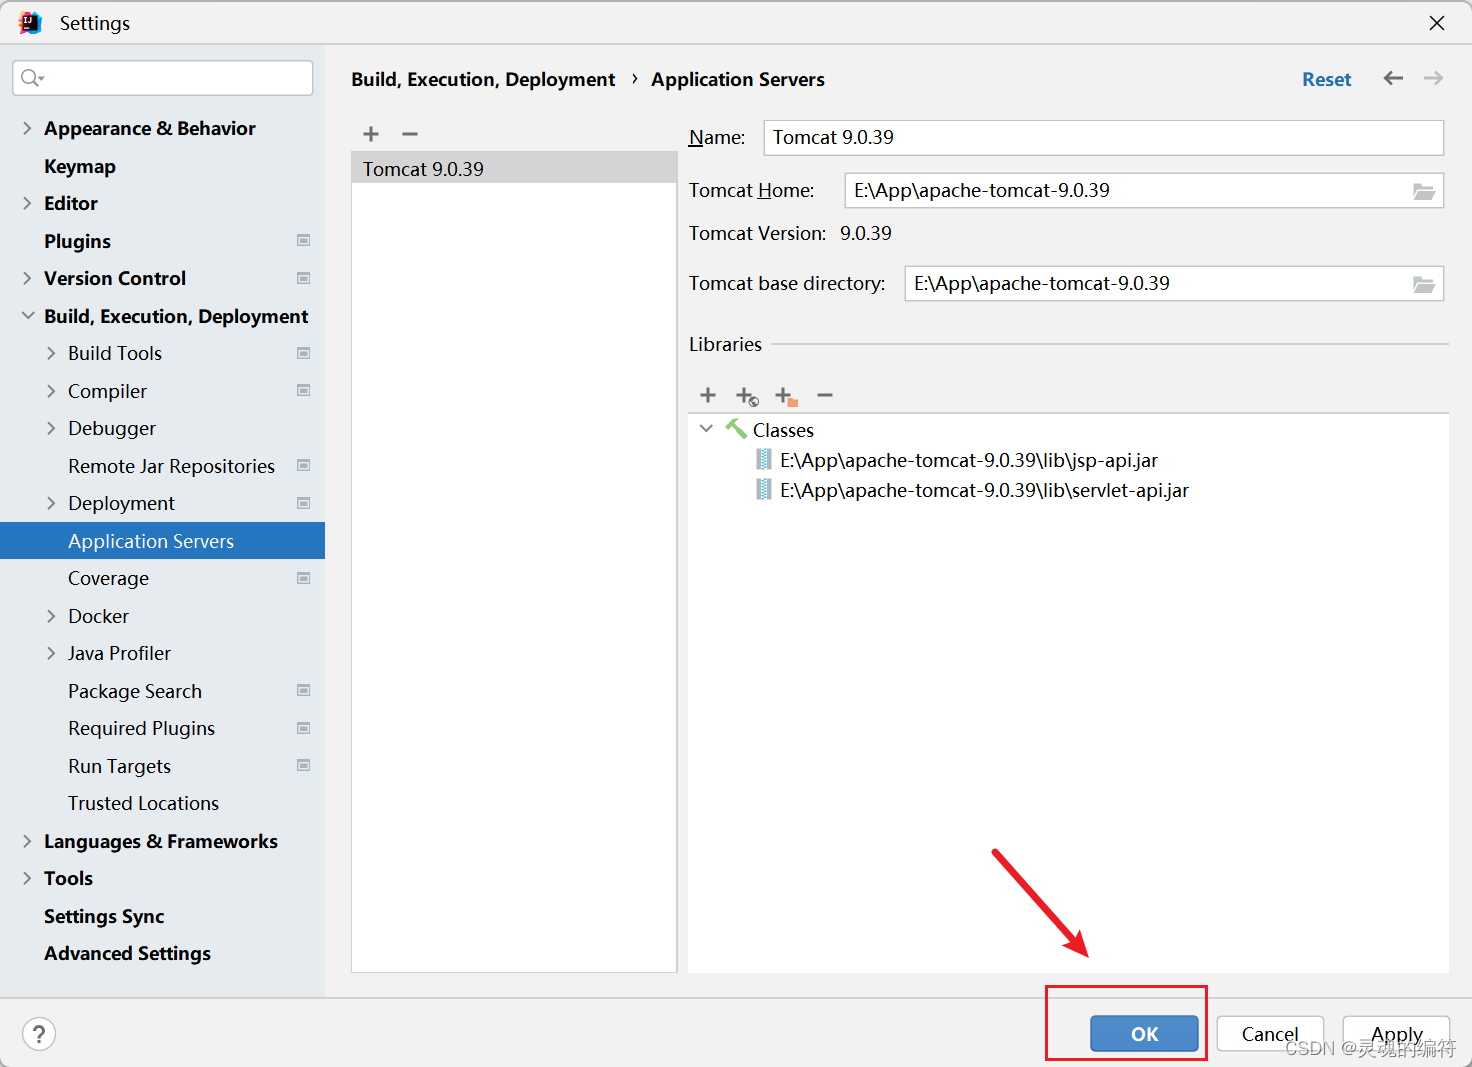The width and height of the screenshot is (1472, 1067).
Task: Click project-level marker icon beside Required Plugins
Action: click(303, 728)
